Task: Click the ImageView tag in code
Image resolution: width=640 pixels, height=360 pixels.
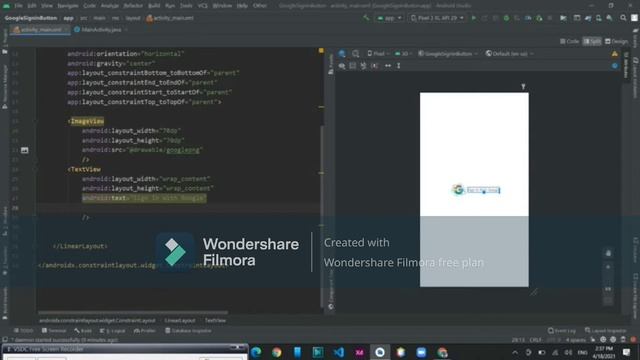Action: pos(87,121)
